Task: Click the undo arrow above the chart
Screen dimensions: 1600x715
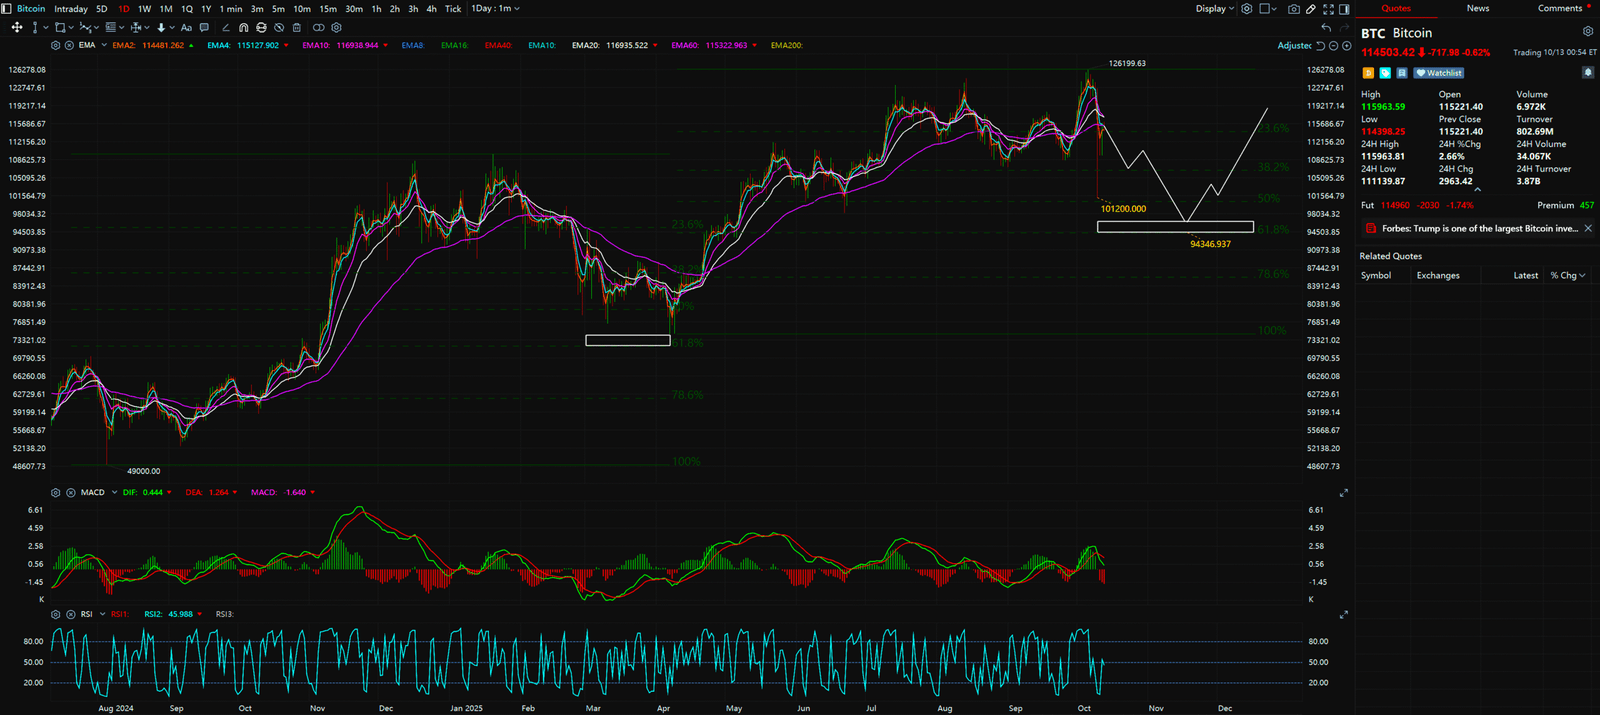Action: click(x=1326, y=28)
